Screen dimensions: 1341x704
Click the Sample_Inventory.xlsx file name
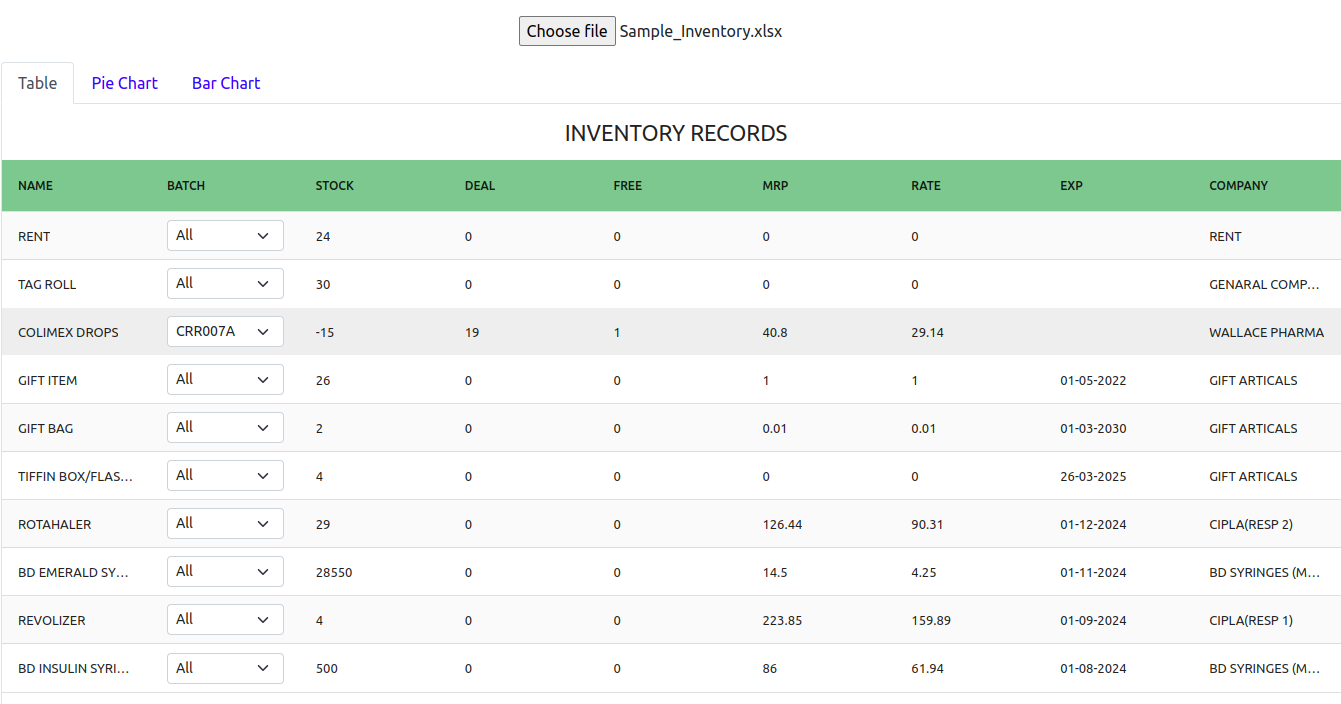click(700, 31)
